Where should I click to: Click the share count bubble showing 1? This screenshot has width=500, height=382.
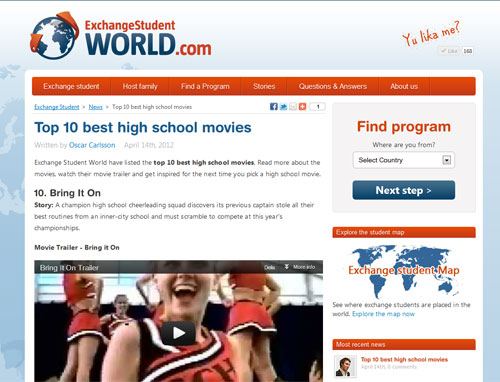tap(317, 107)
